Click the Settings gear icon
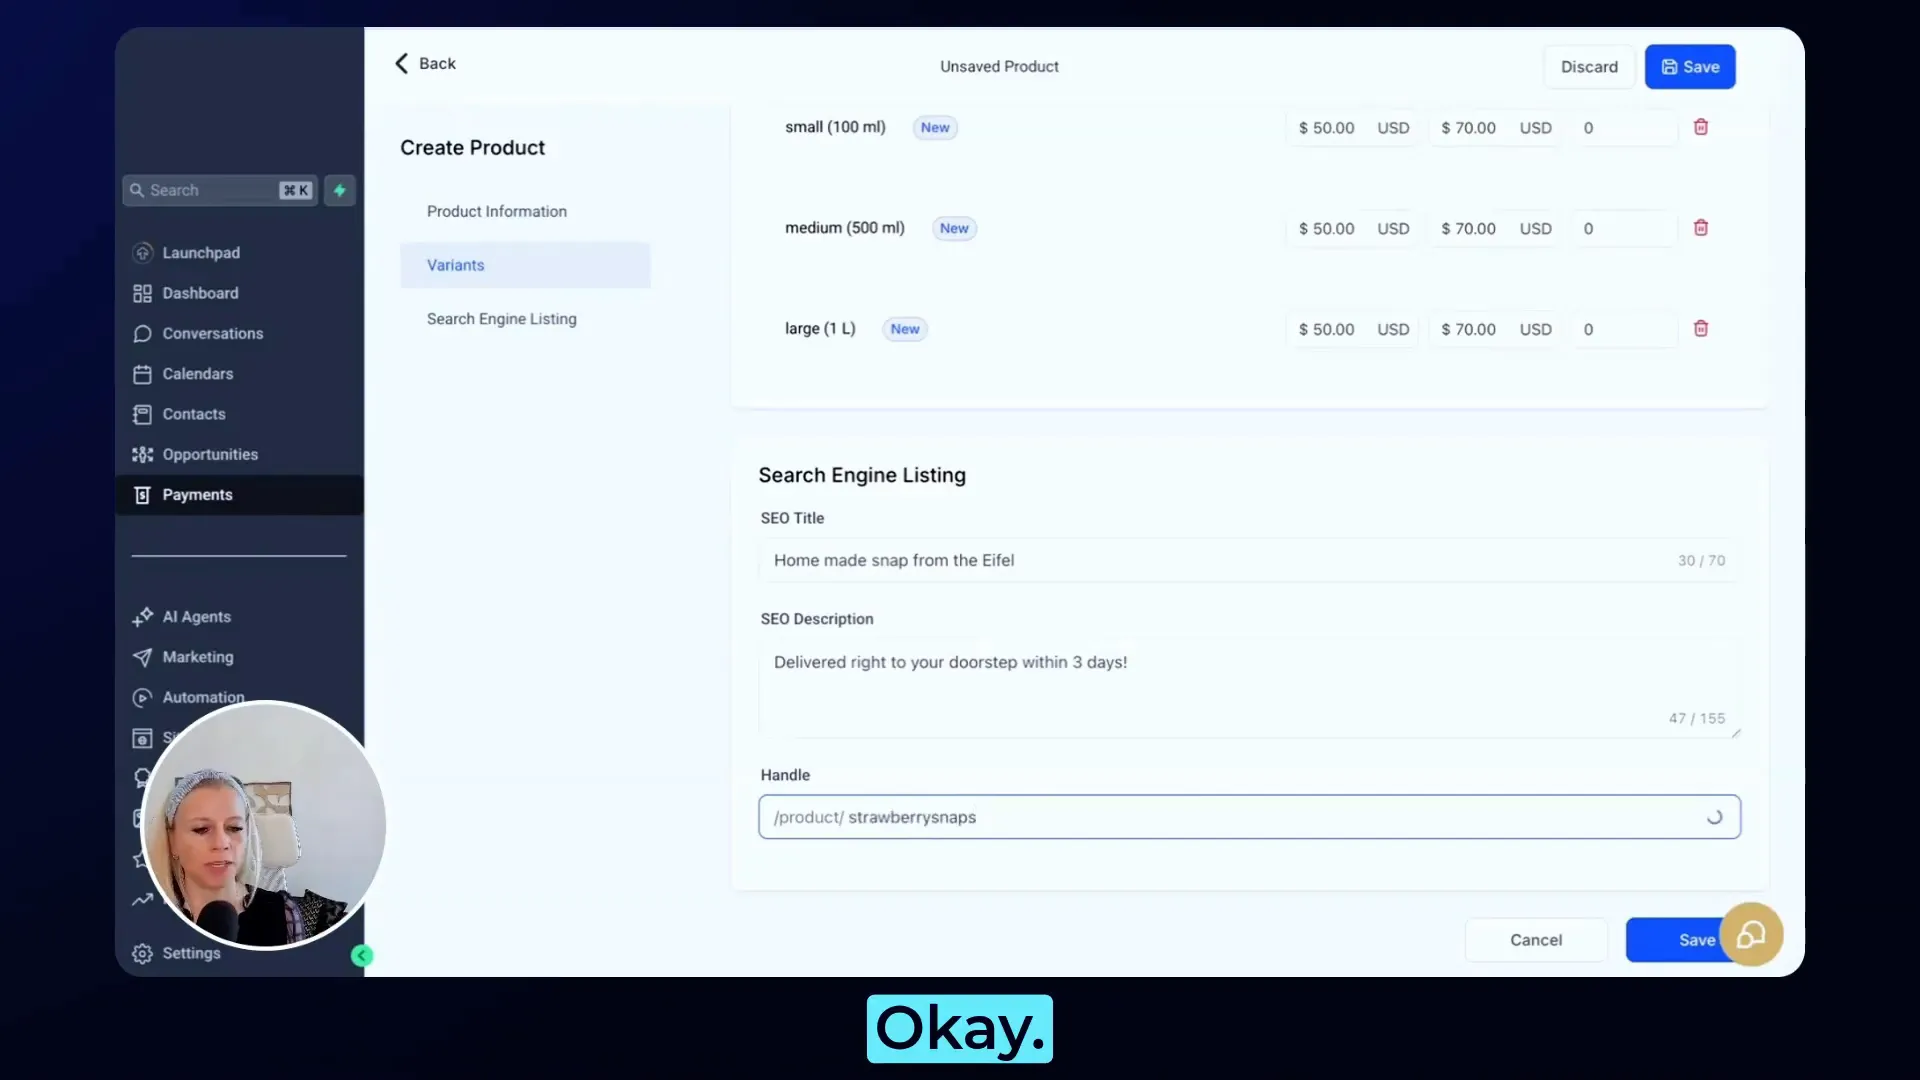 click(x=142, y=953)
